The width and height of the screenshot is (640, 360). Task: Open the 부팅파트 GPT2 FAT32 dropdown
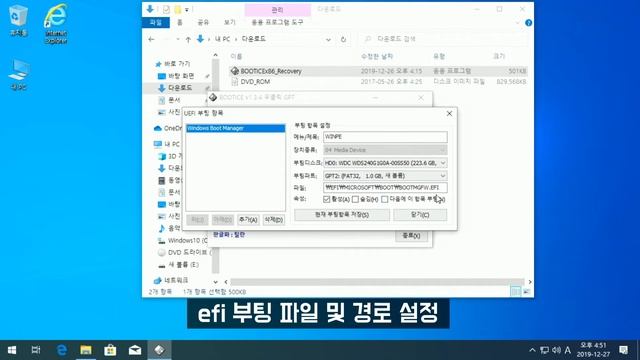(385, 176)
